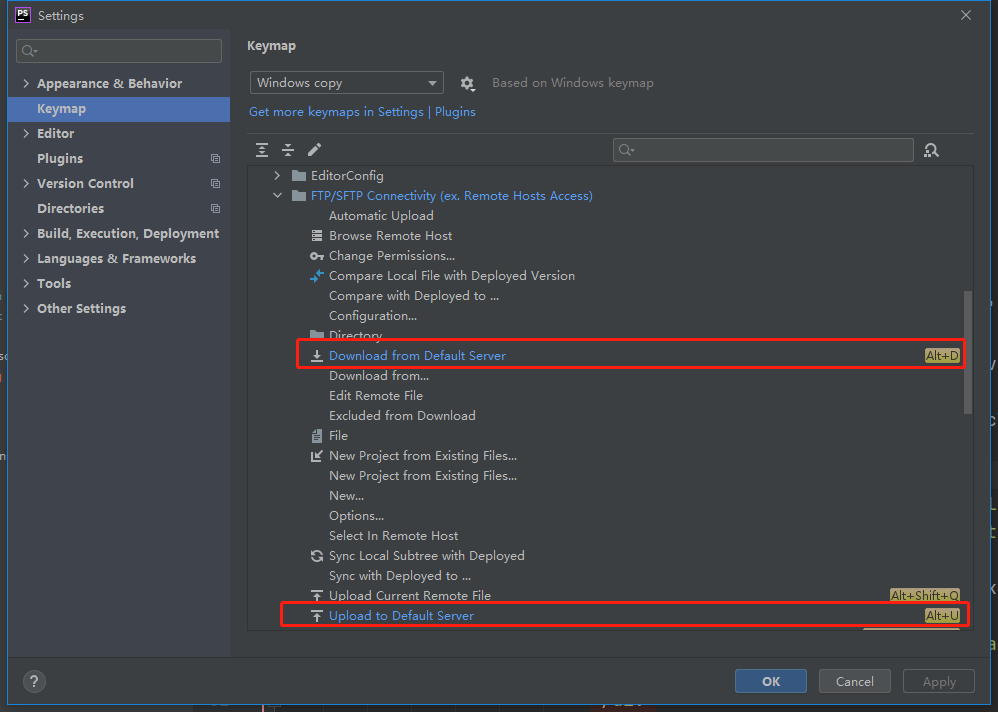Viewport: 998px width, 712px height.
Task: Click the Alt+U shortcut badge
Action: [x=942, y=616]
